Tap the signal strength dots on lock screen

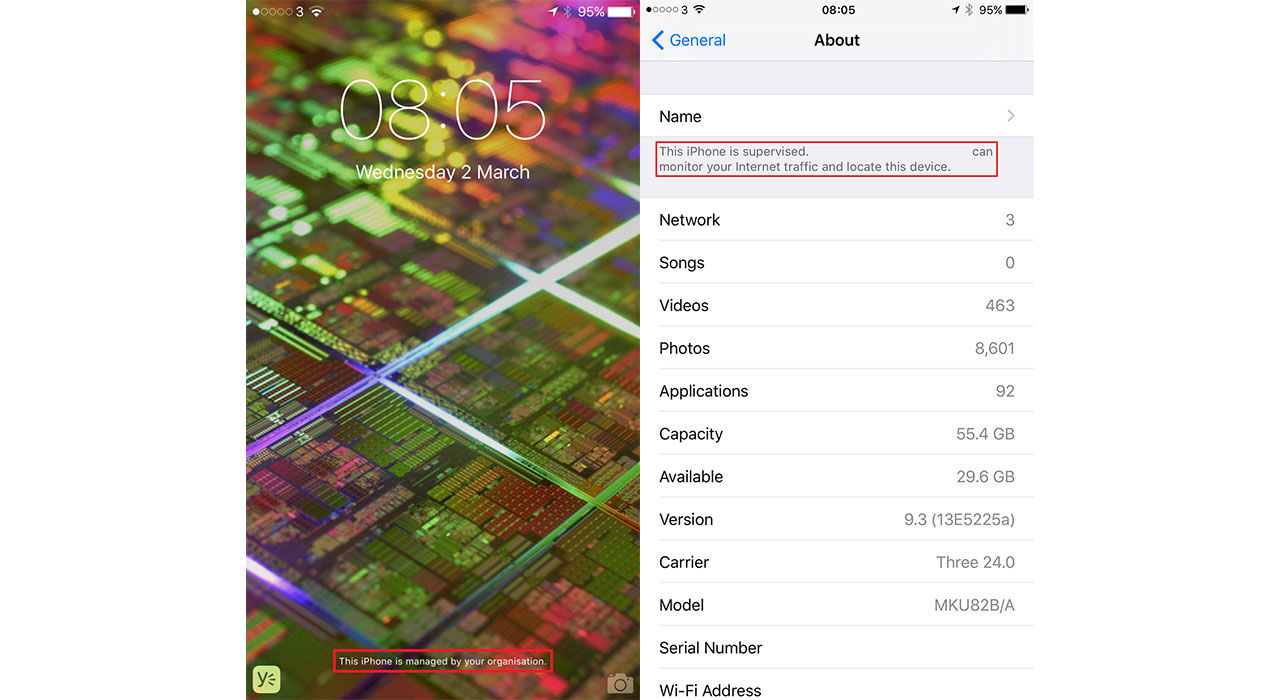pos(272,12)
